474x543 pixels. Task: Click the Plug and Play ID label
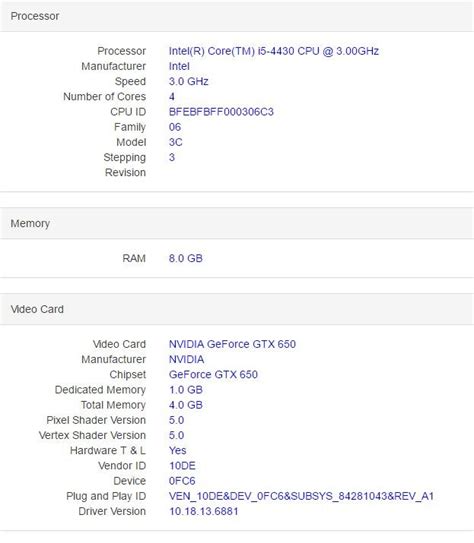point(106,496)
